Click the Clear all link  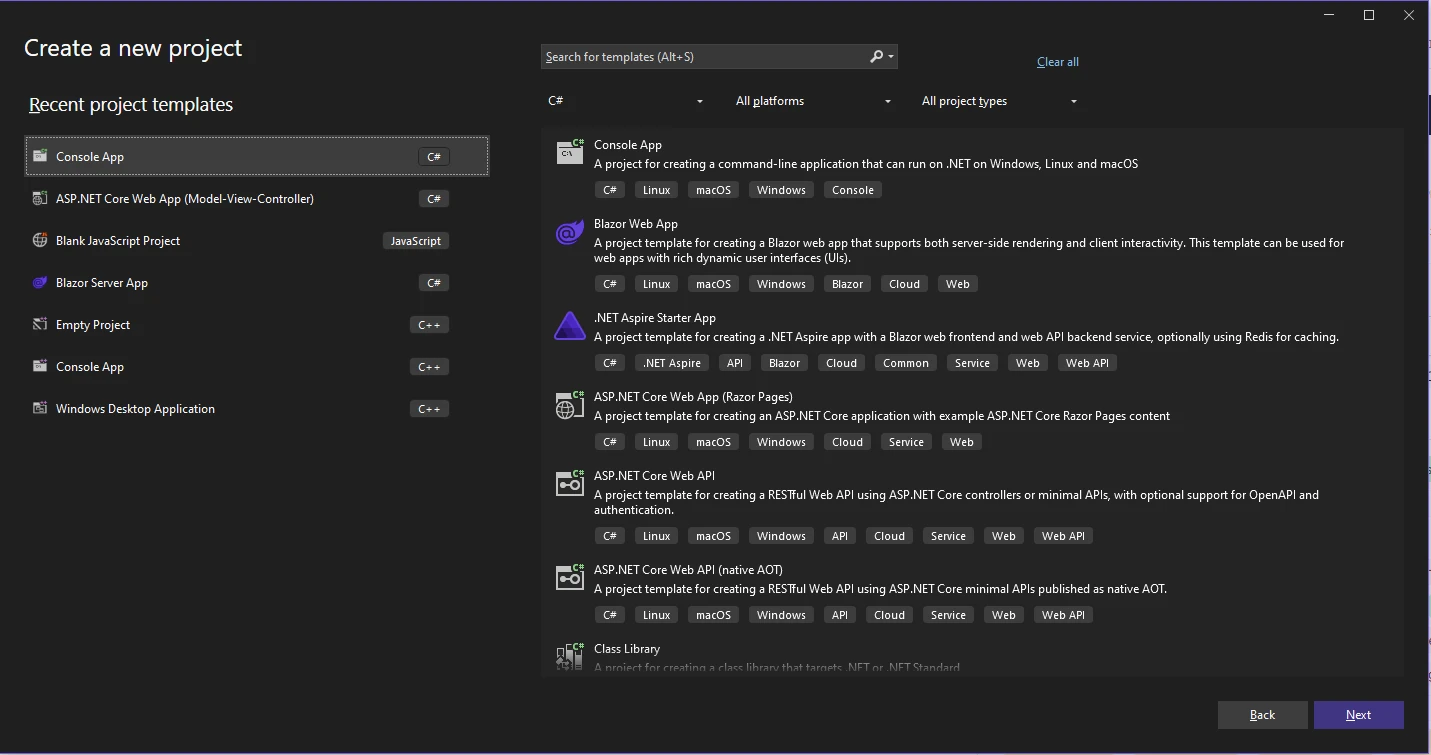[1057, 62]
